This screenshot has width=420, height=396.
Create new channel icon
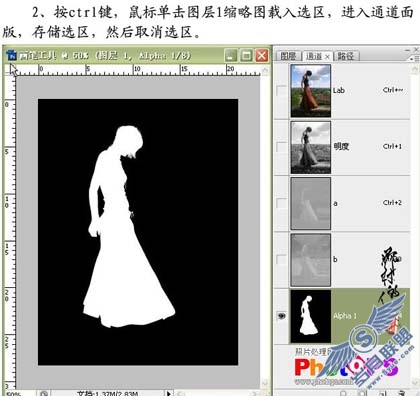(x=383, y=393)
